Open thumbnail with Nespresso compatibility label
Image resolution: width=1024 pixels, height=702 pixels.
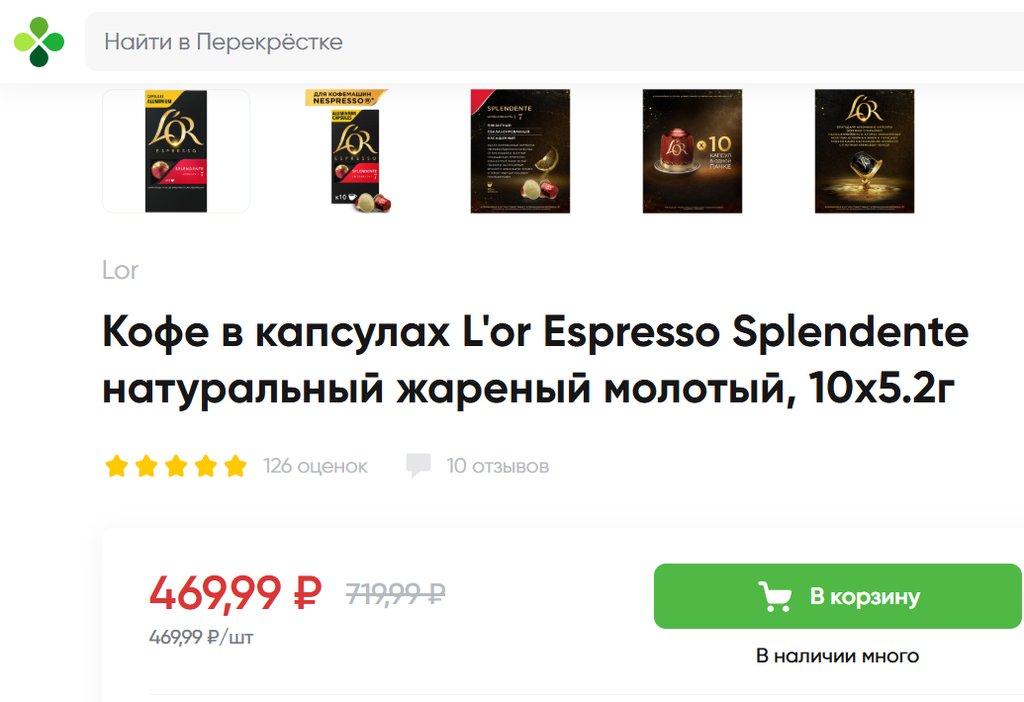click(348, 151)
